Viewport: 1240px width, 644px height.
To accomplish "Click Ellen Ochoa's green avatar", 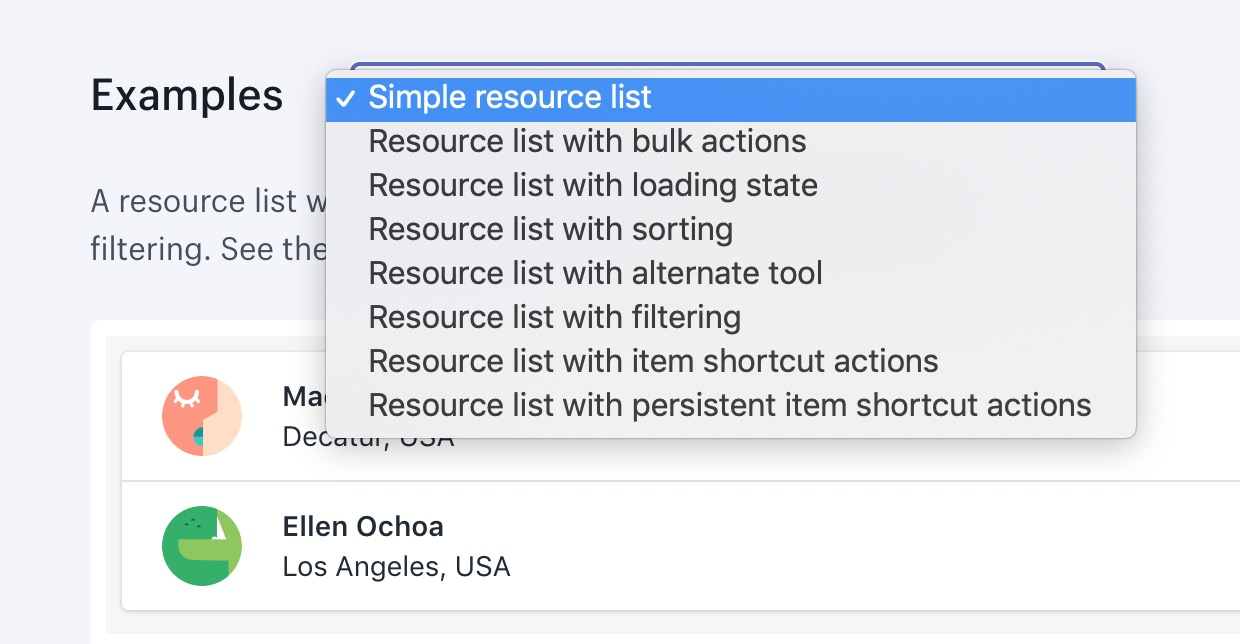I will click(202, 545).
